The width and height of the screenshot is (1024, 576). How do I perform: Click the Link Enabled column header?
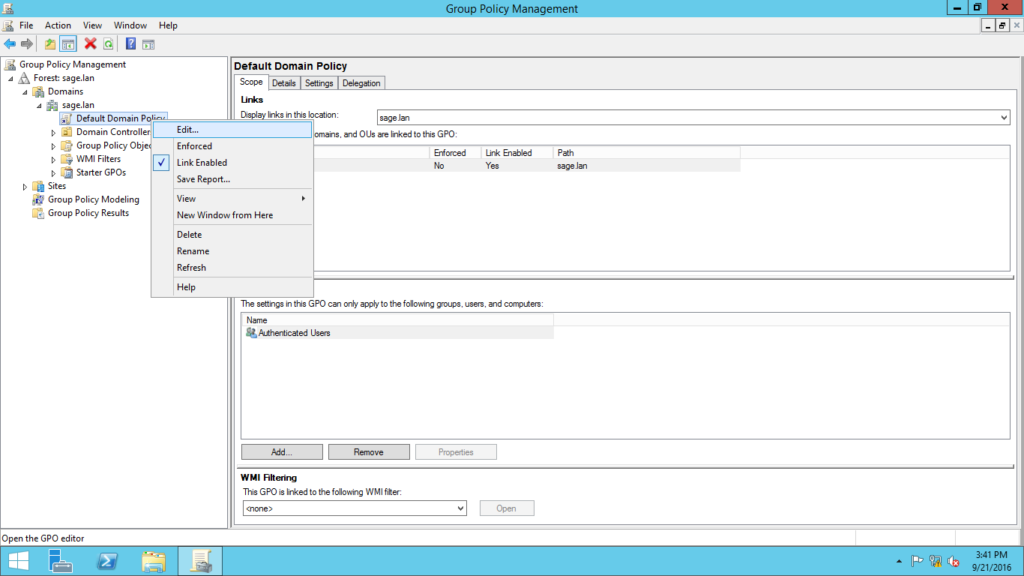tap(517, 153)
